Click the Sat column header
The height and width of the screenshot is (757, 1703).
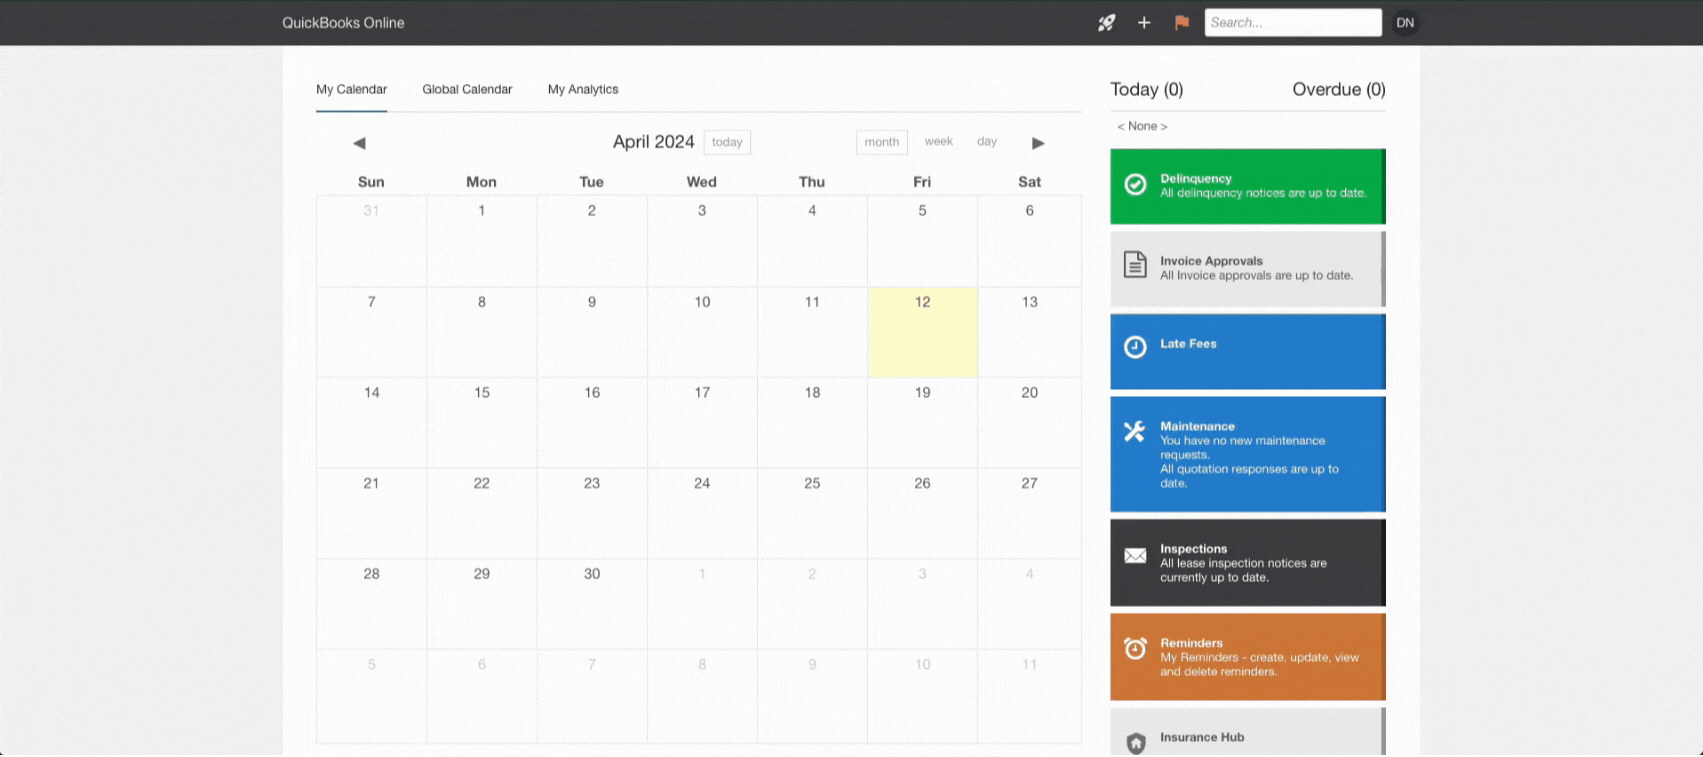(1029, 182)
